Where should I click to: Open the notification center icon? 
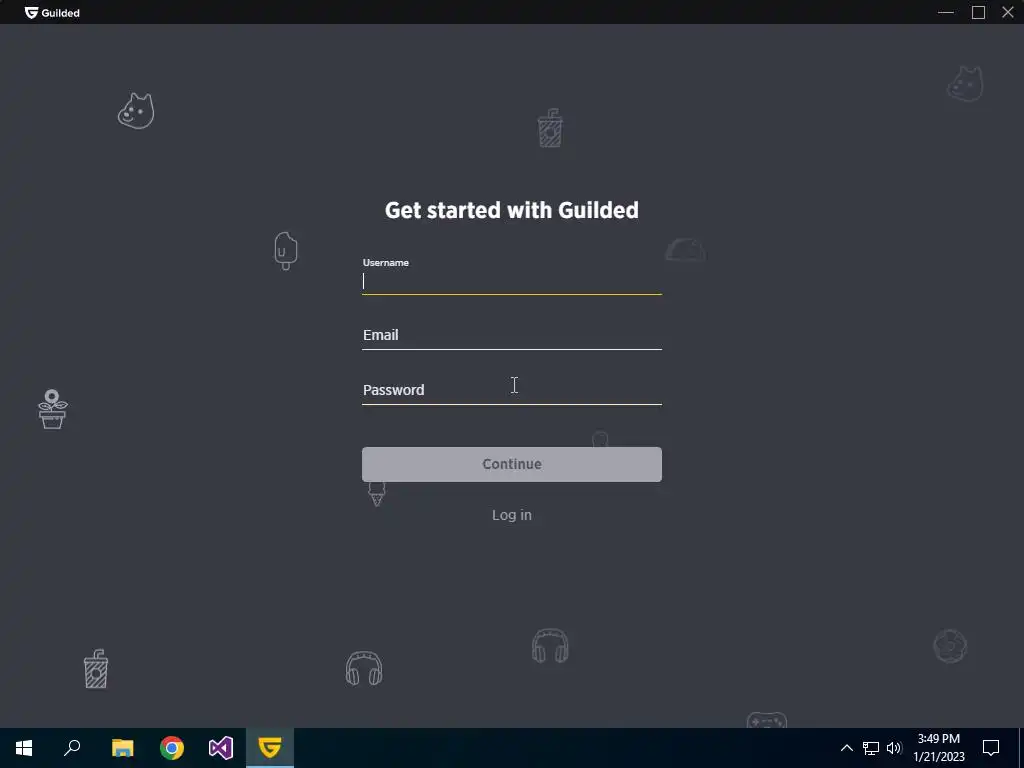point(991,748)
